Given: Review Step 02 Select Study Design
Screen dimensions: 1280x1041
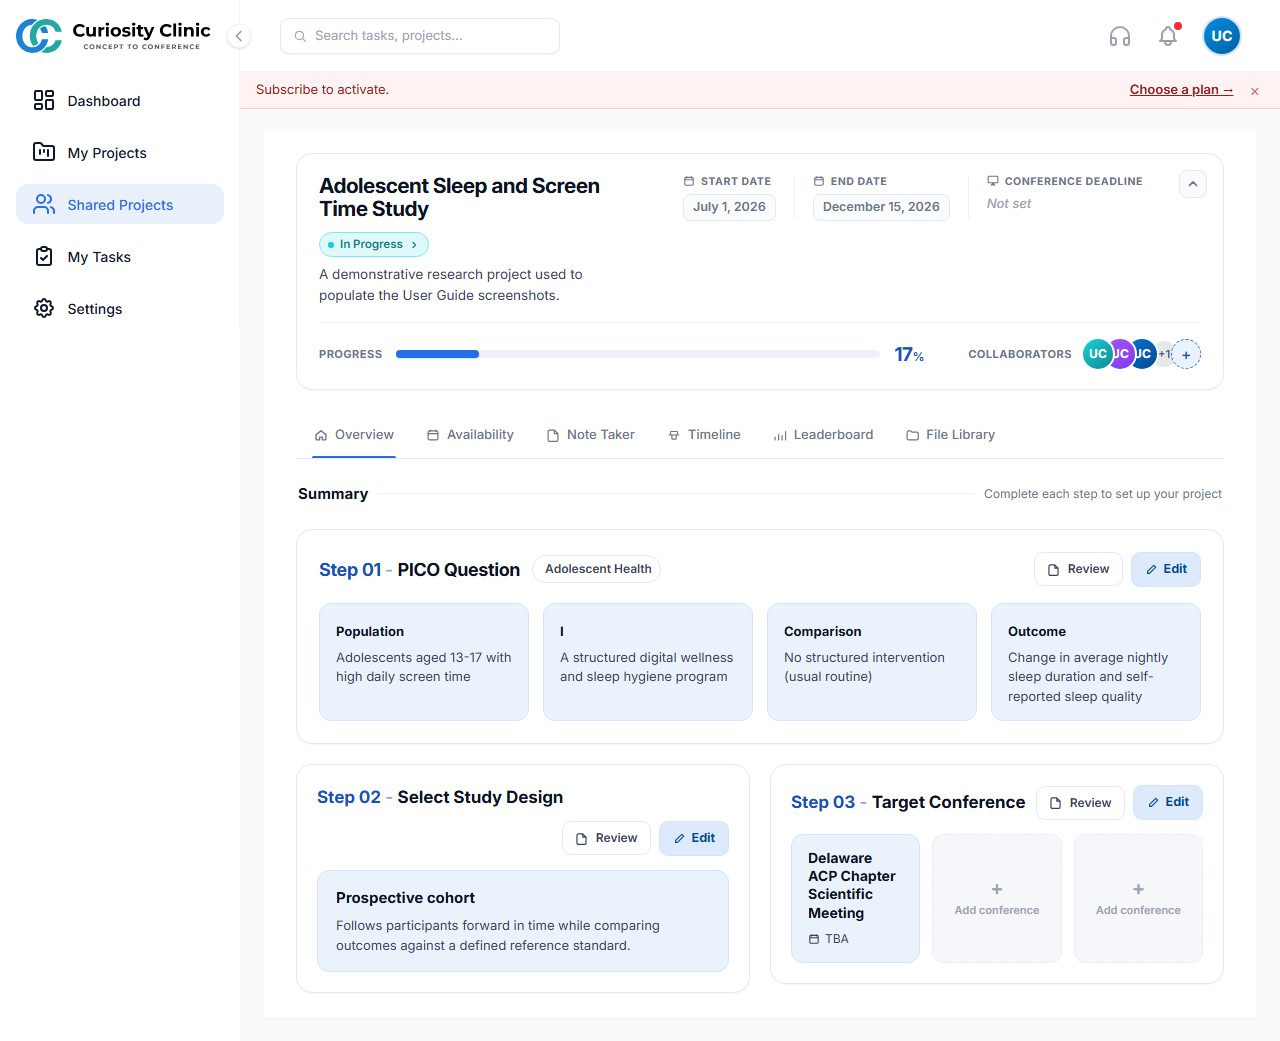Looking at the screenshot, I should (x=606, y=838).
